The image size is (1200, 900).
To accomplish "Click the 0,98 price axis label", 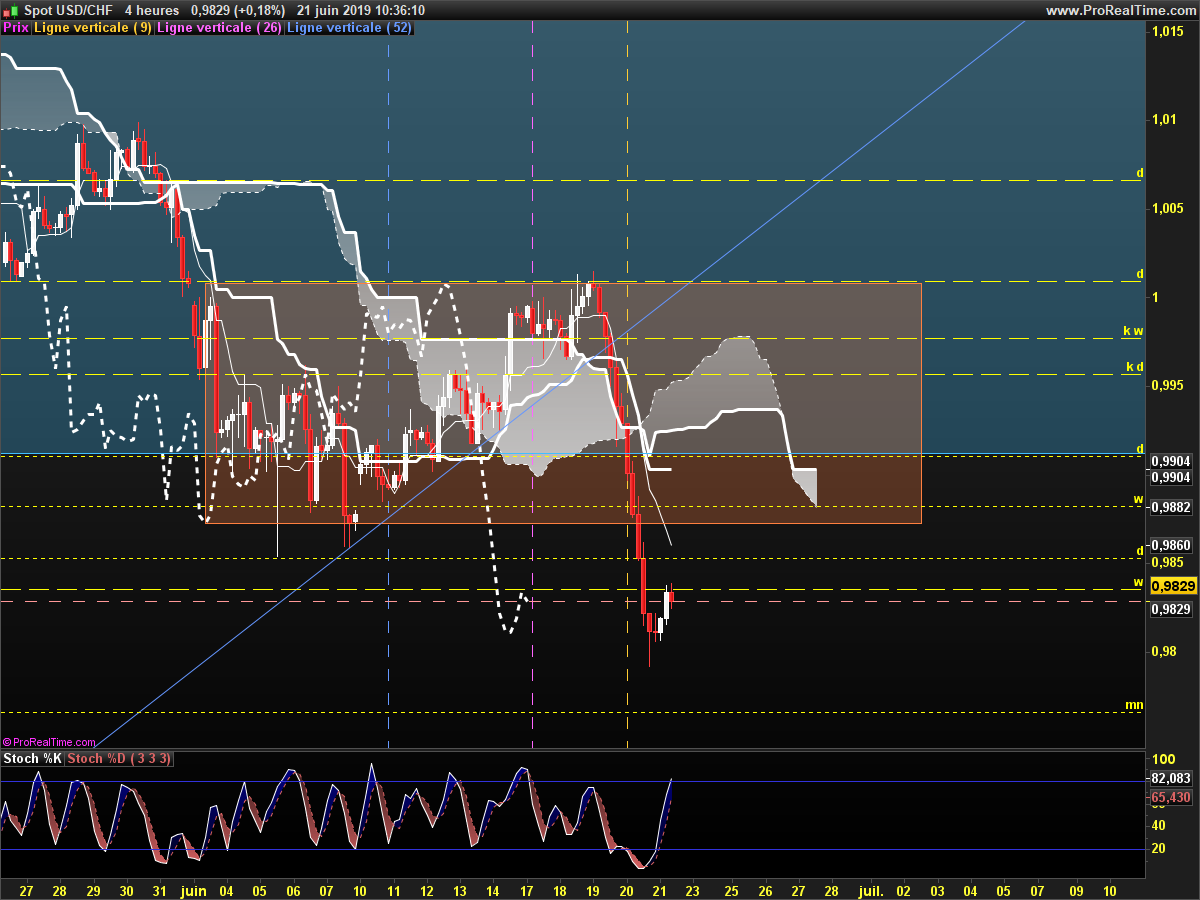I will [x=1164, y=652].
